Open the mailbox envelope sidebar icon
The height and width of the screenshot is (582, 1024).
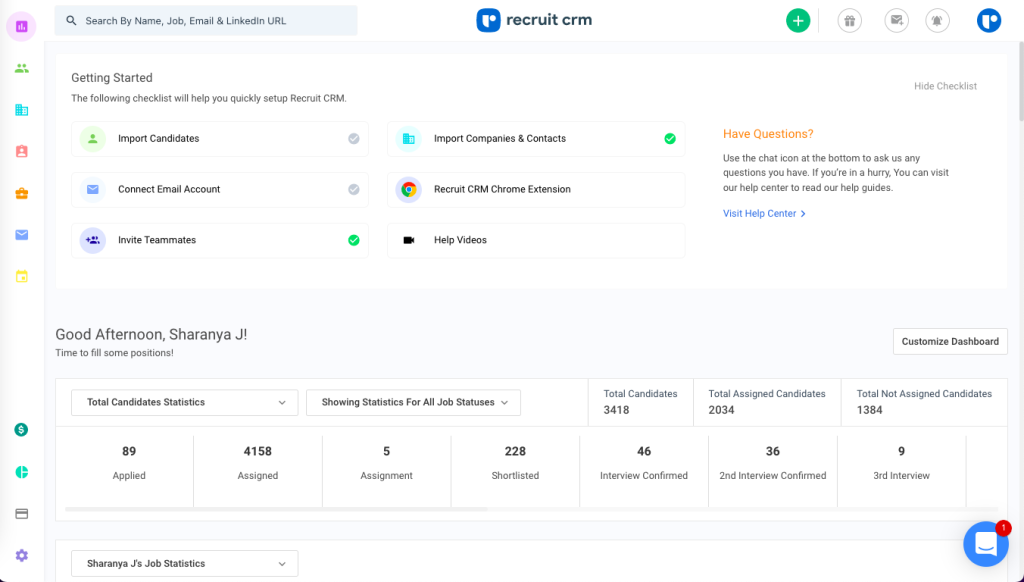22,234
